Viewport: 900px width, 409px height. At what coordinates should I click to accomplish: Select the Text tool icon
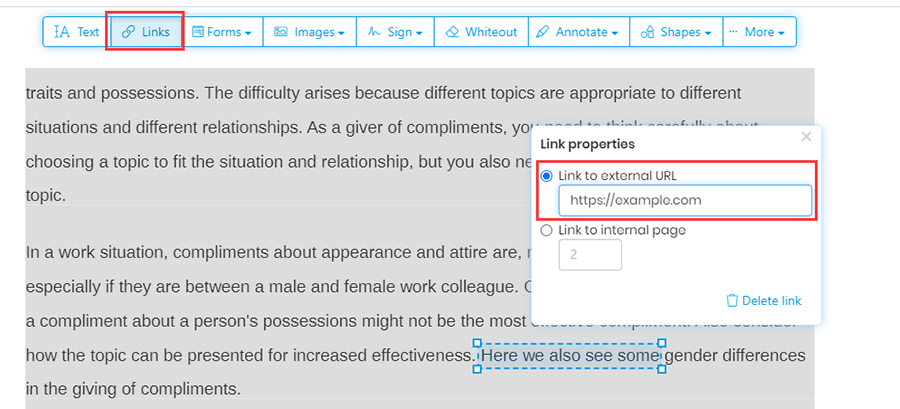pos(61,32)
